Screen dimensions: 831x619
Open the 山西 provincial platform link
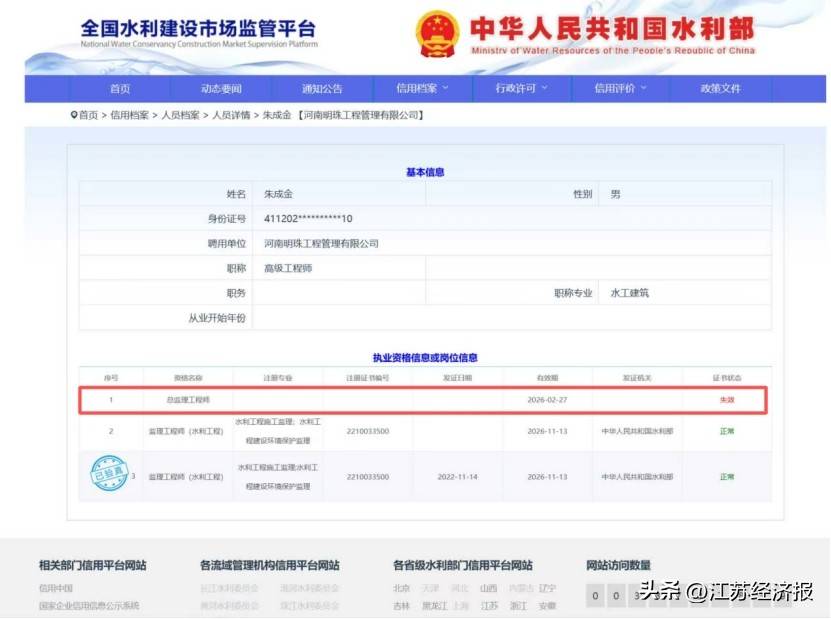click(x=488, y=588)
